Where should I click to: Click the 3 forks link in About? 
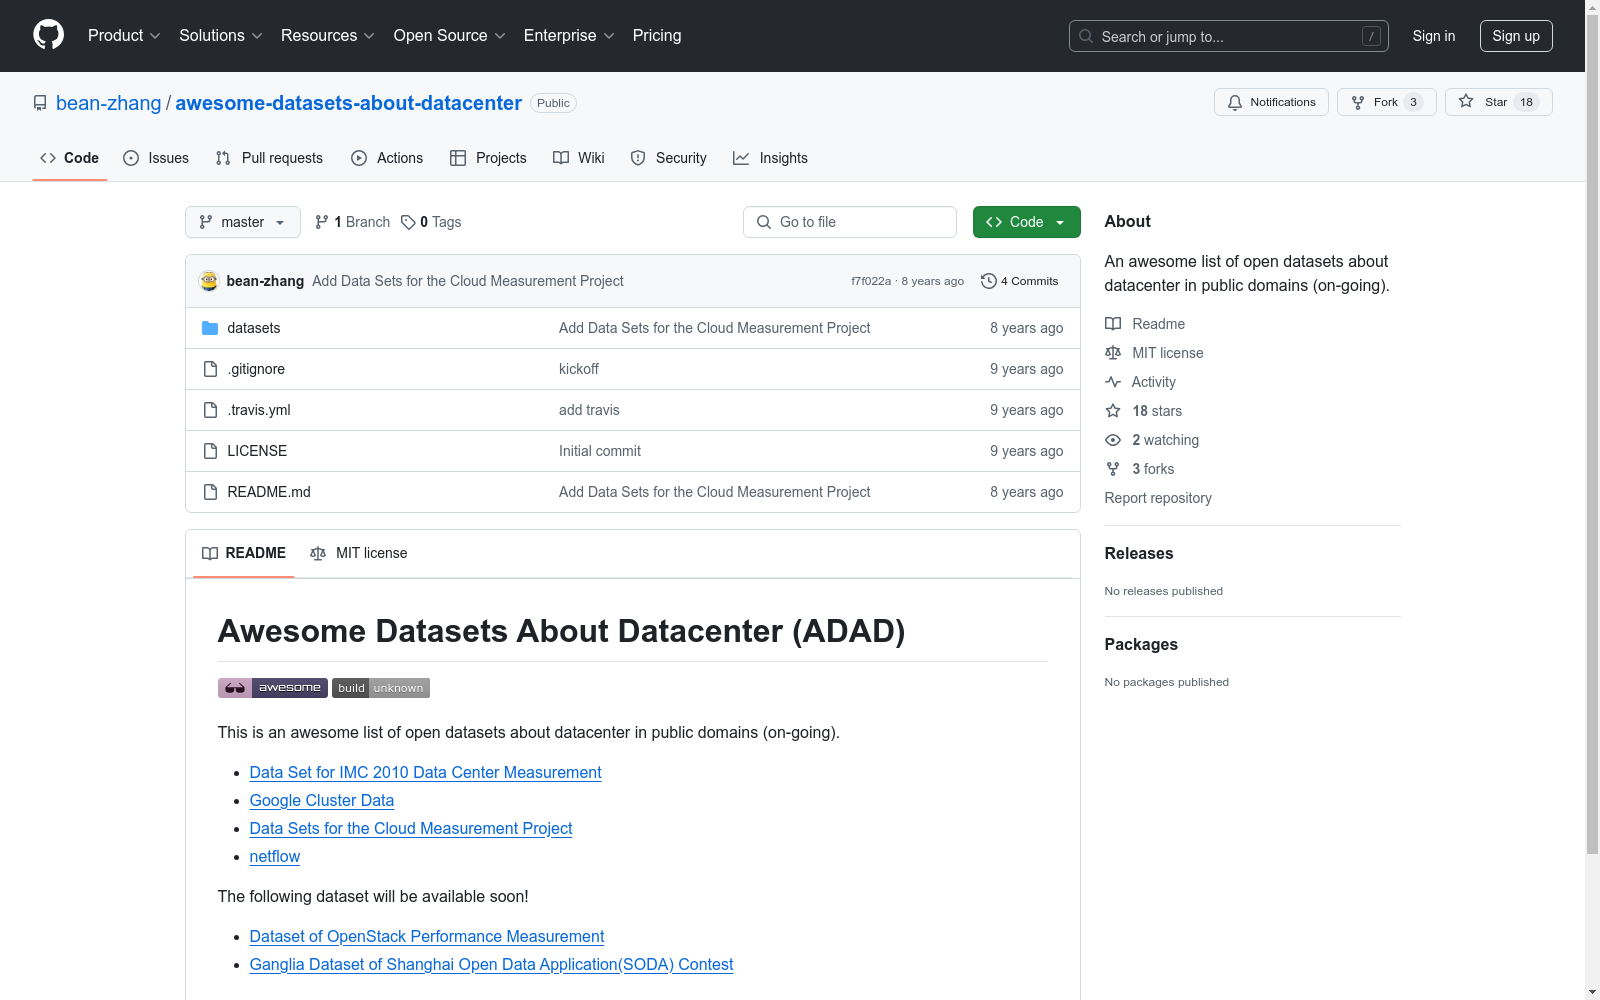click(x=1153, y=469)
